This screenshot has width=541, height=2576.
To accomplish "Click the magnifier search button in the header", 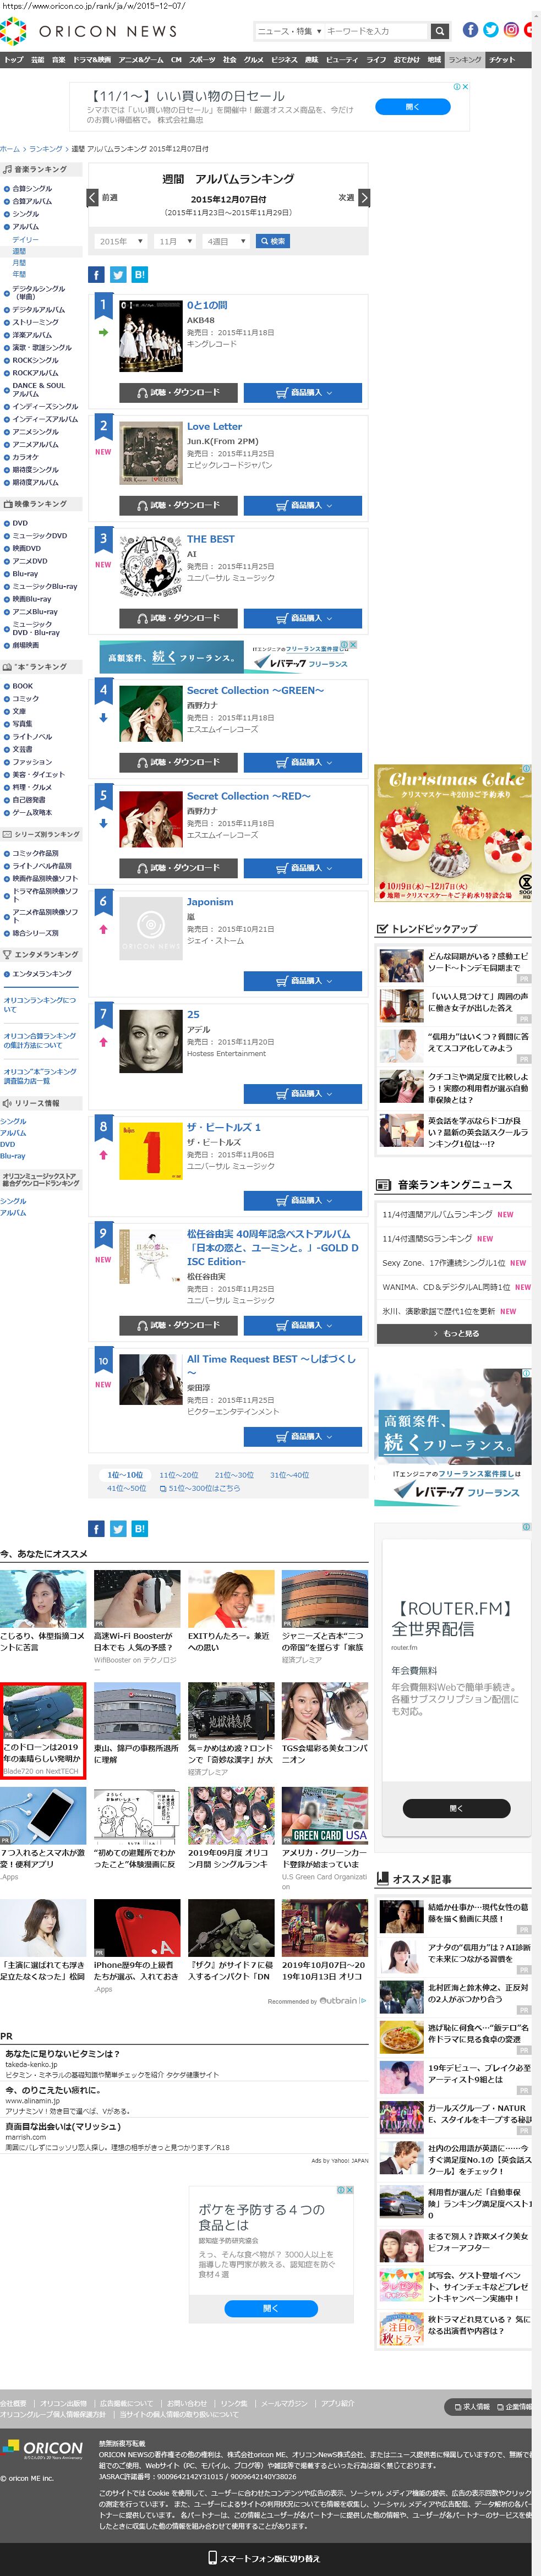I will point(439,31).
